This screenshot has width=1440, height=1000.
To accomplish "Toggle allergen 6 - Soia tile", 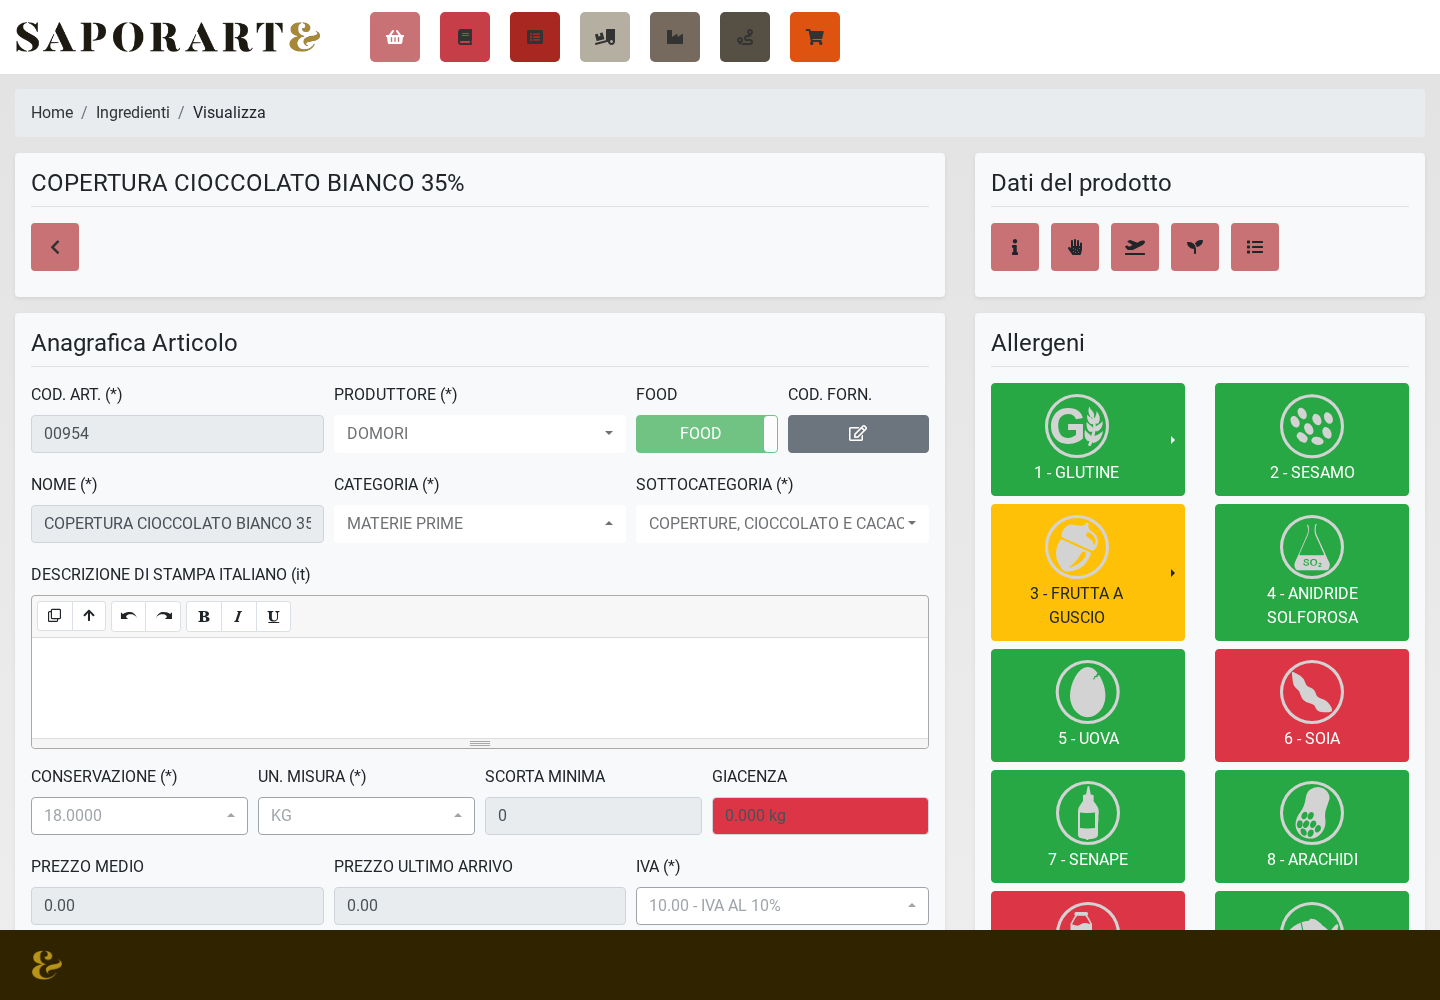I will (1312, 705).
